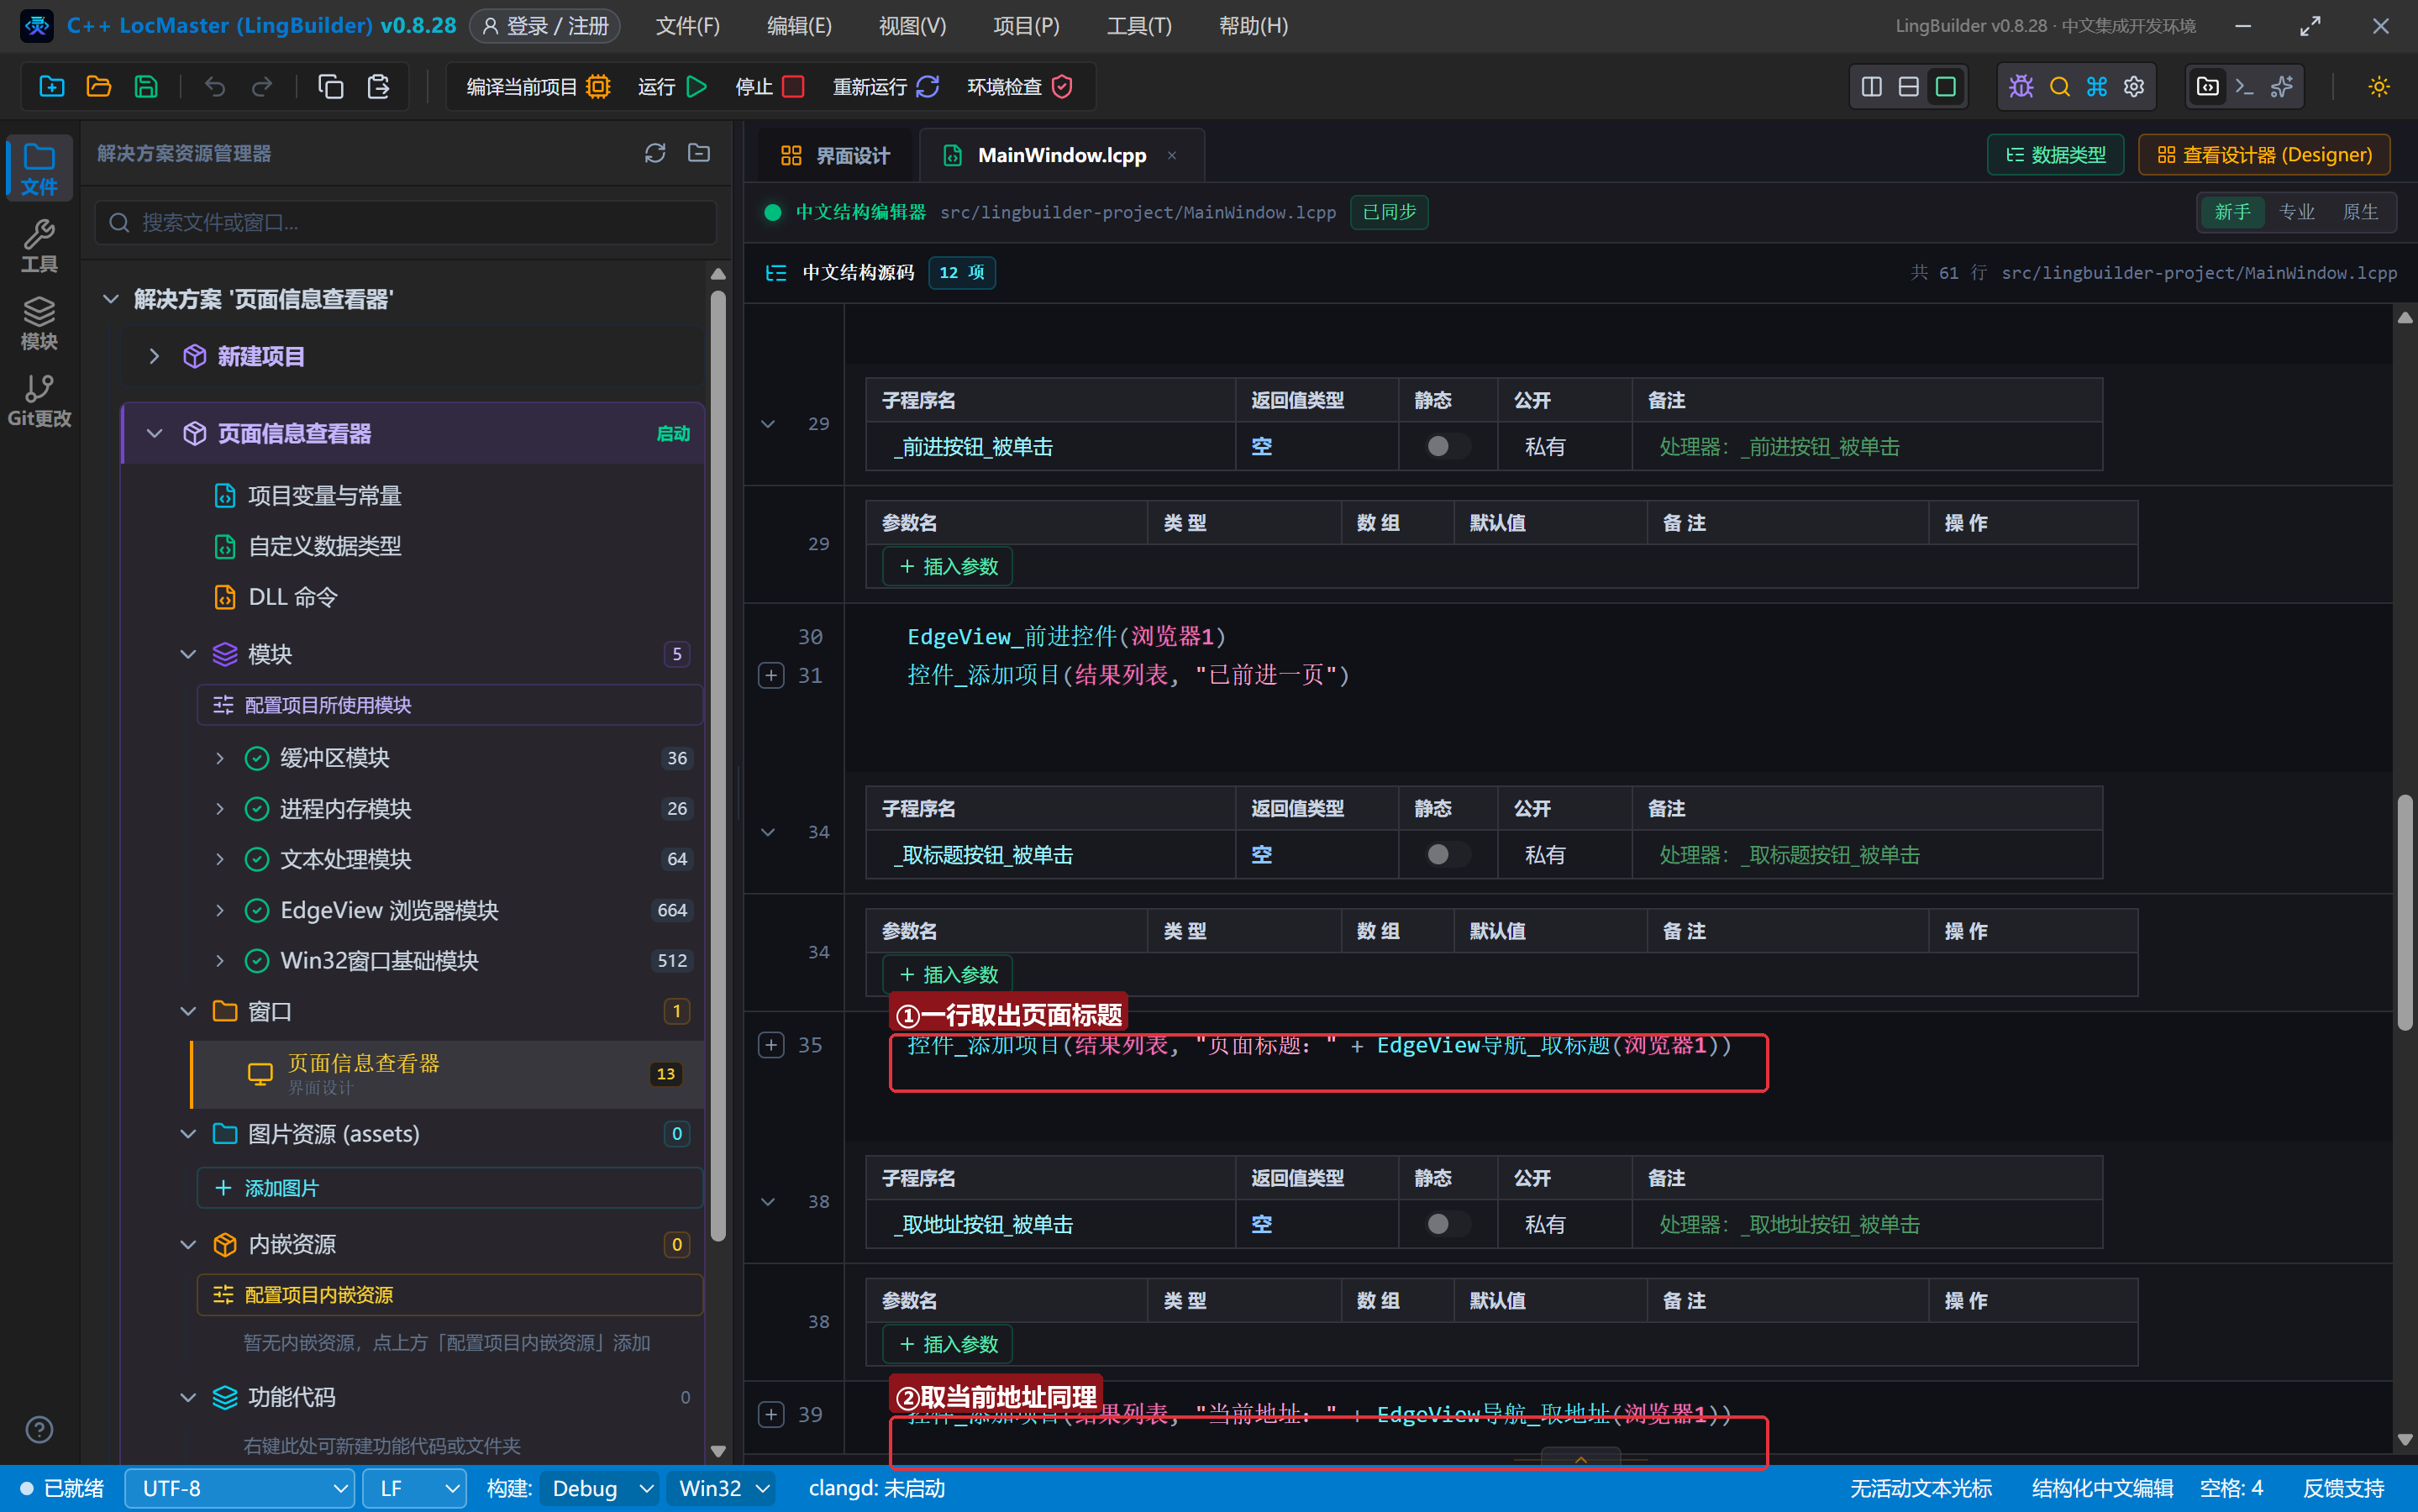Click the debug bug icon in toolbar

pos(2021,87)
